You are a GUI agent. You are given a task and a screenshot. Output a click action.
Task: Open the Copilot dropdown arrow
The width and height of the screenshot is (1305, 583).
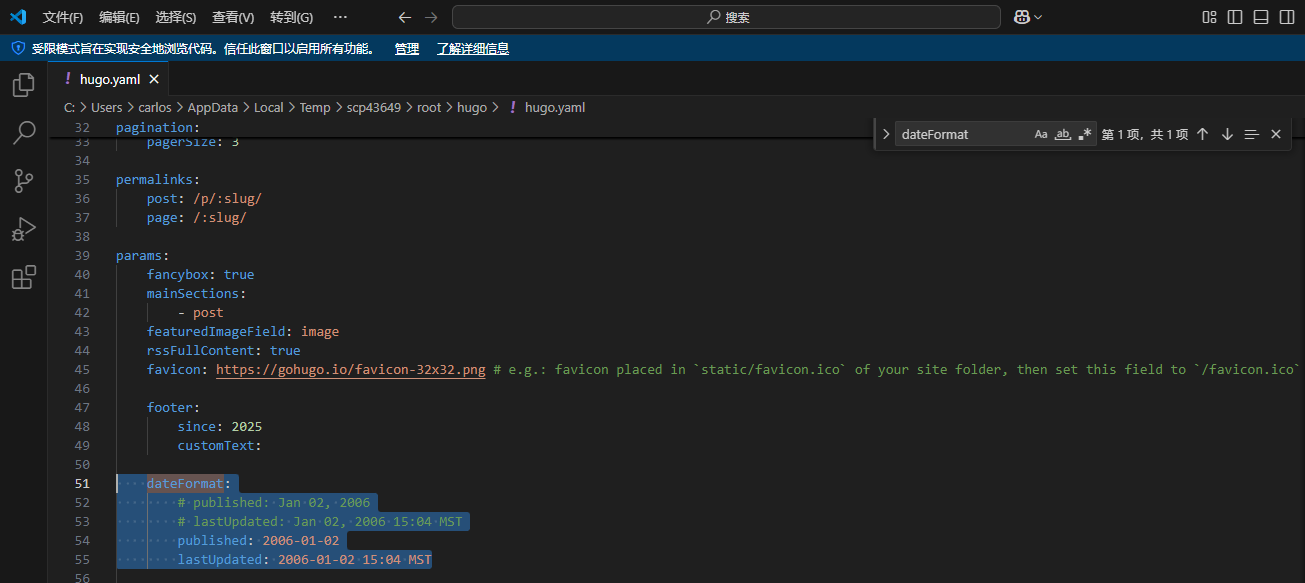1038,17
